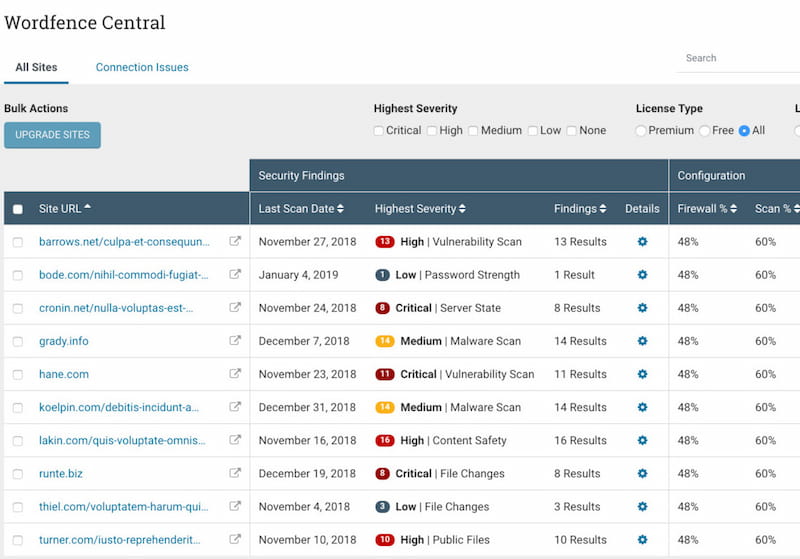Sort by Scan % column
This screenshot has width=800, height=559.
tap(777, 209)
